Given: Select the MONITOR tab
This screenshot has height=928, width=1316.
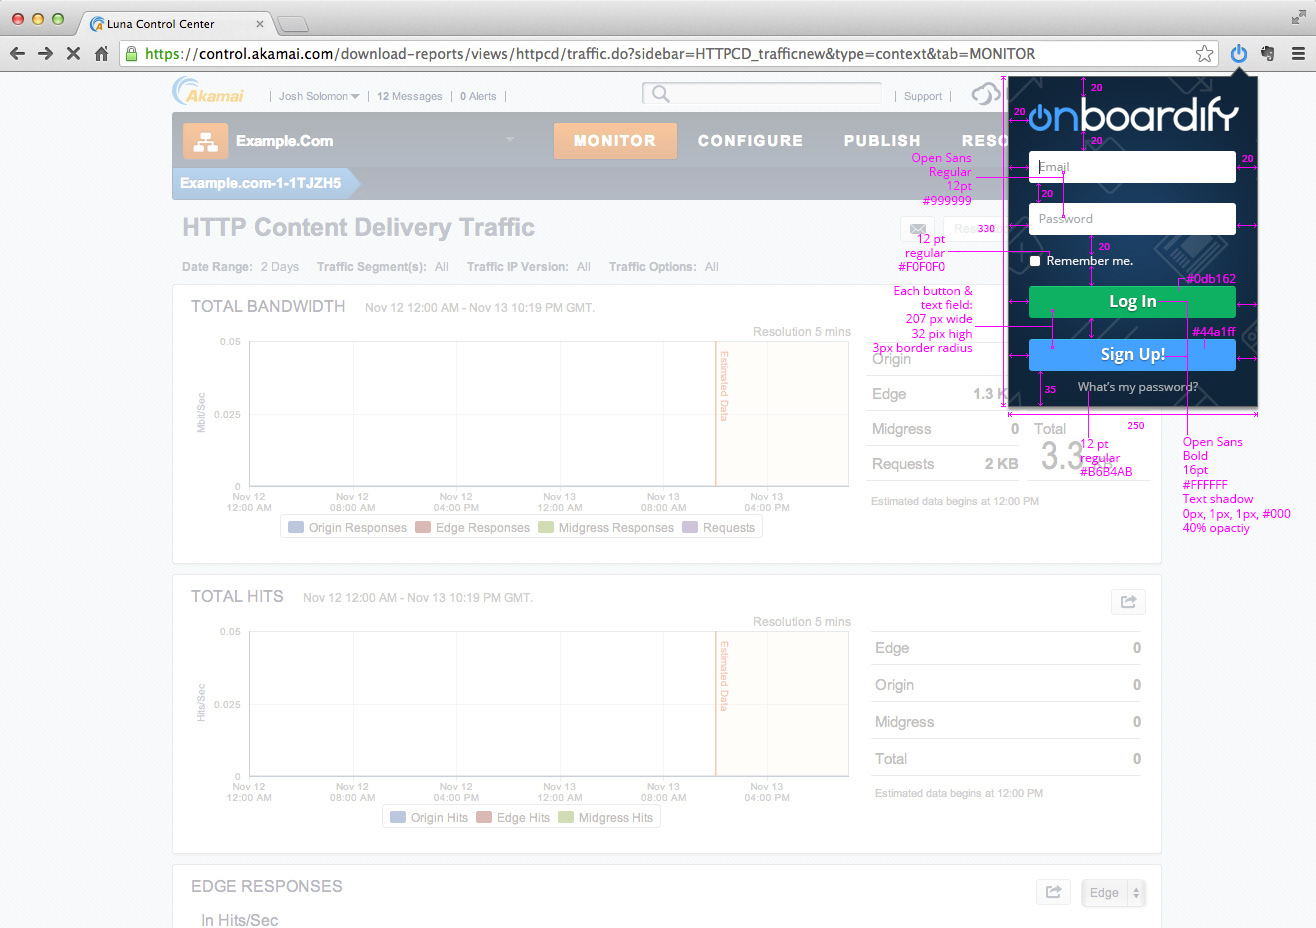Looking at the screenshot, I should [x=615, y=141].
